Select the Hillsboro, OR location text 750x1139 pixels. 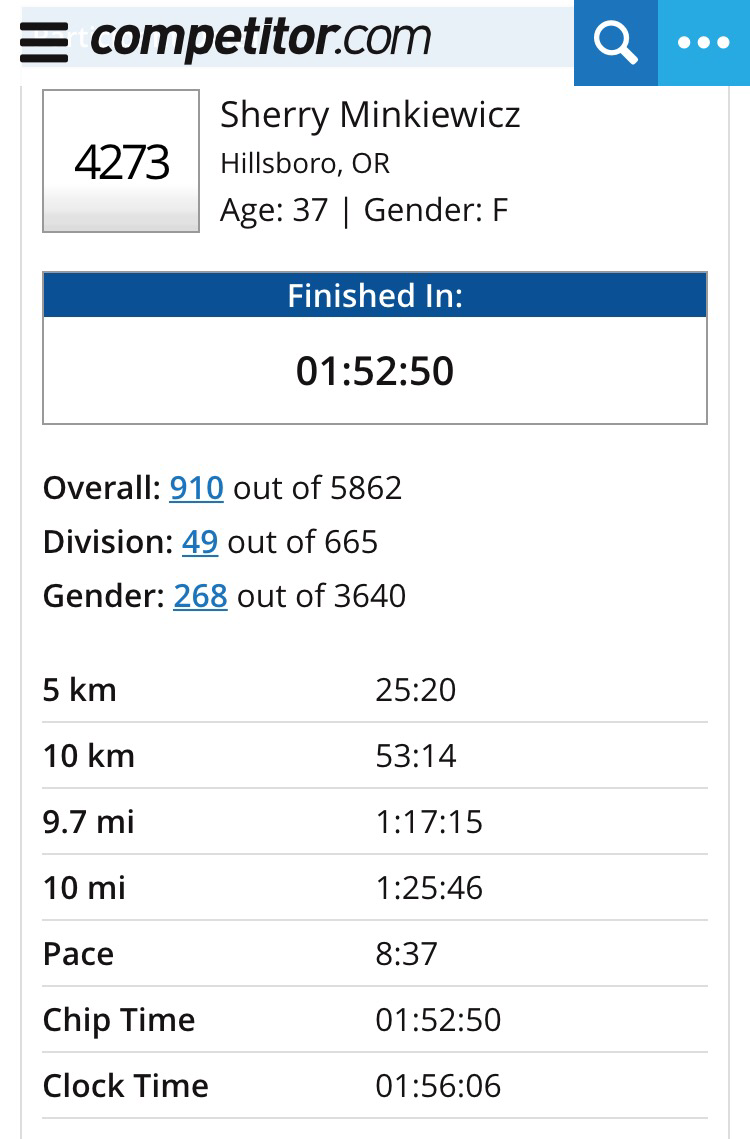[305, 163]
